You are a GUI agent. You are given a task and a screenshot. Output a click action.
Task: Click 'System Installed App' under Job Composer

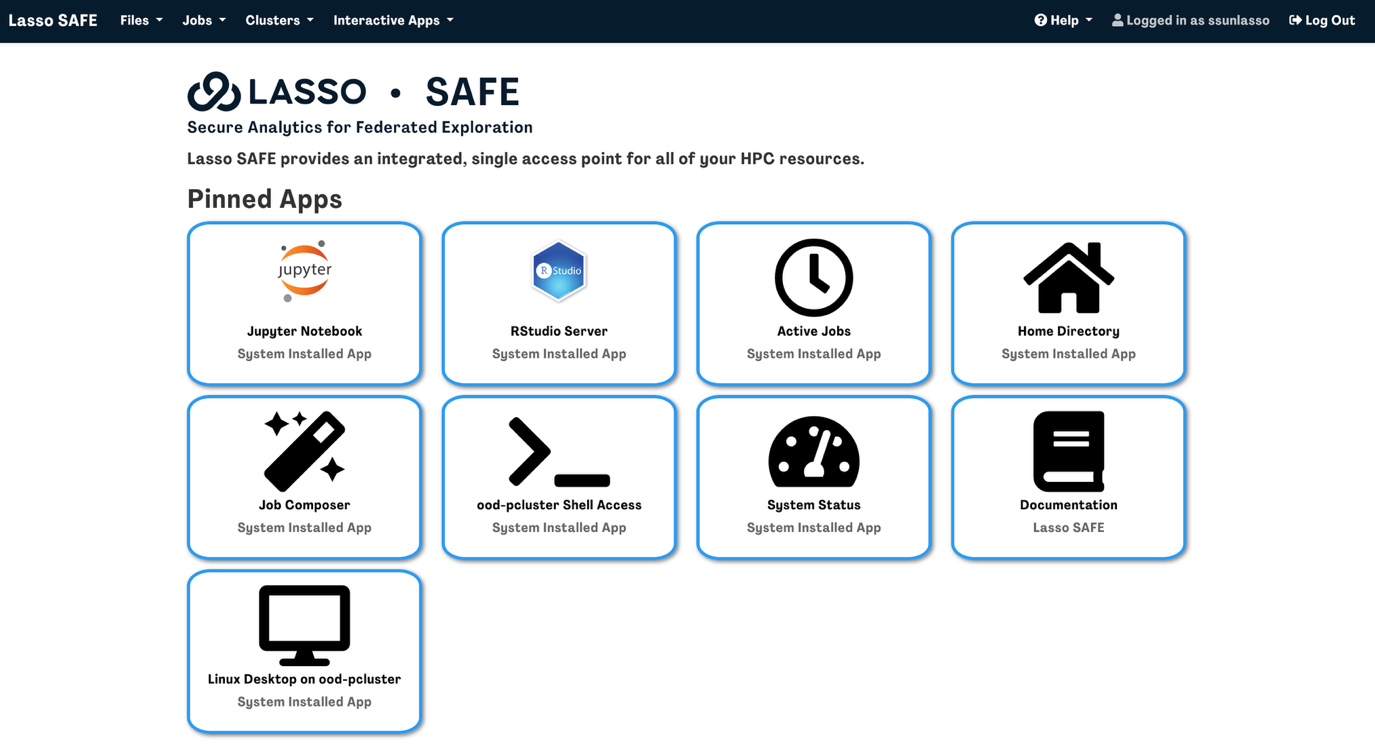pyautogui.click(x=304, y=528)
